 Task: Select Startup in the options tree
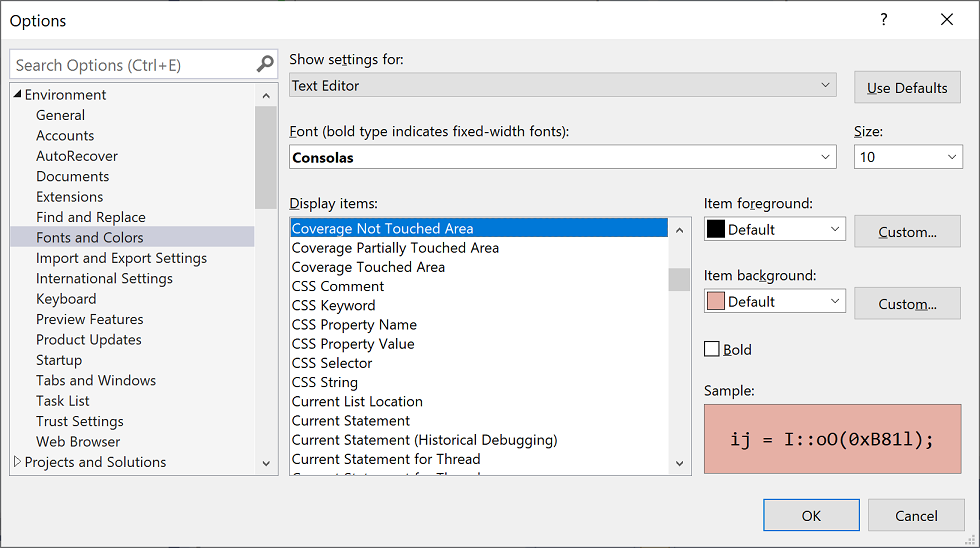coord(59,360)
